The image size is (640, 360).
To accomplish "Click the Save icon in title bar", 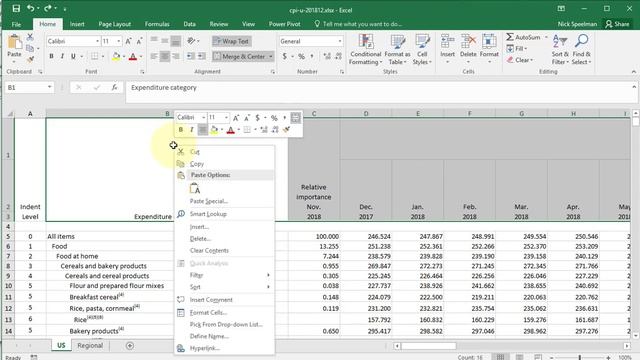I will point(16,9).
